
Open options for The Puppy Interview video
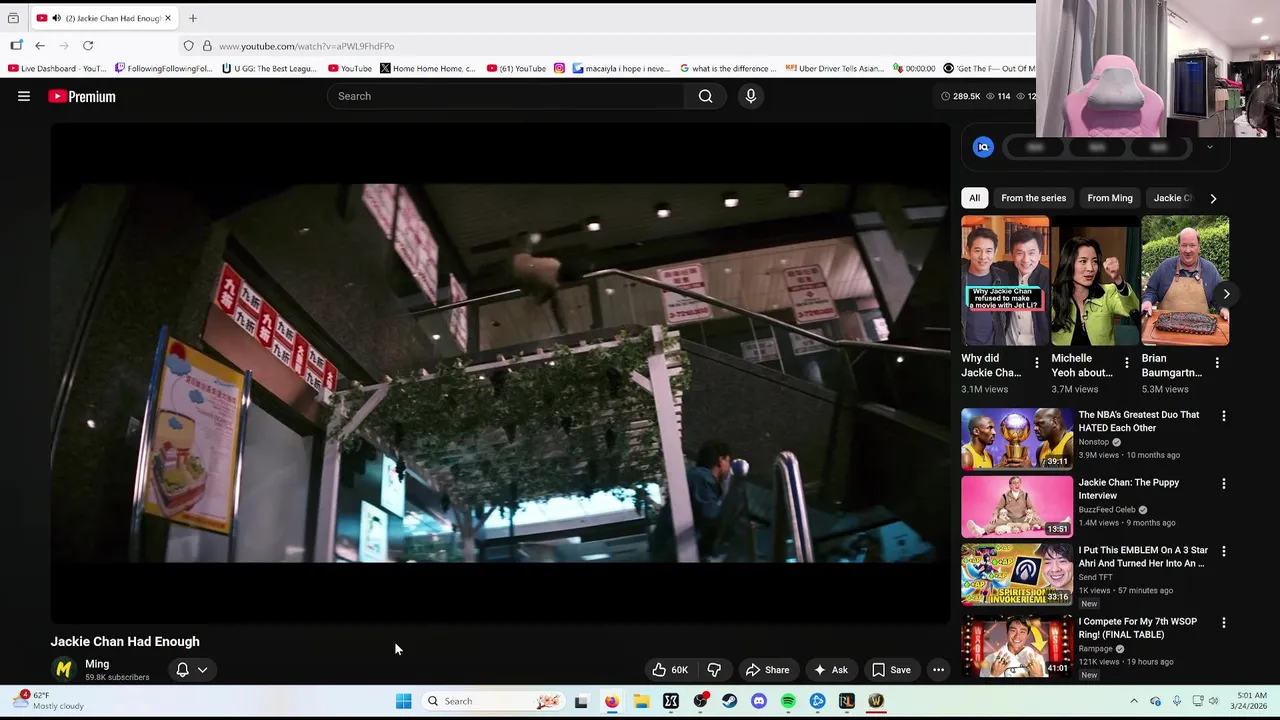[1223, 484]
